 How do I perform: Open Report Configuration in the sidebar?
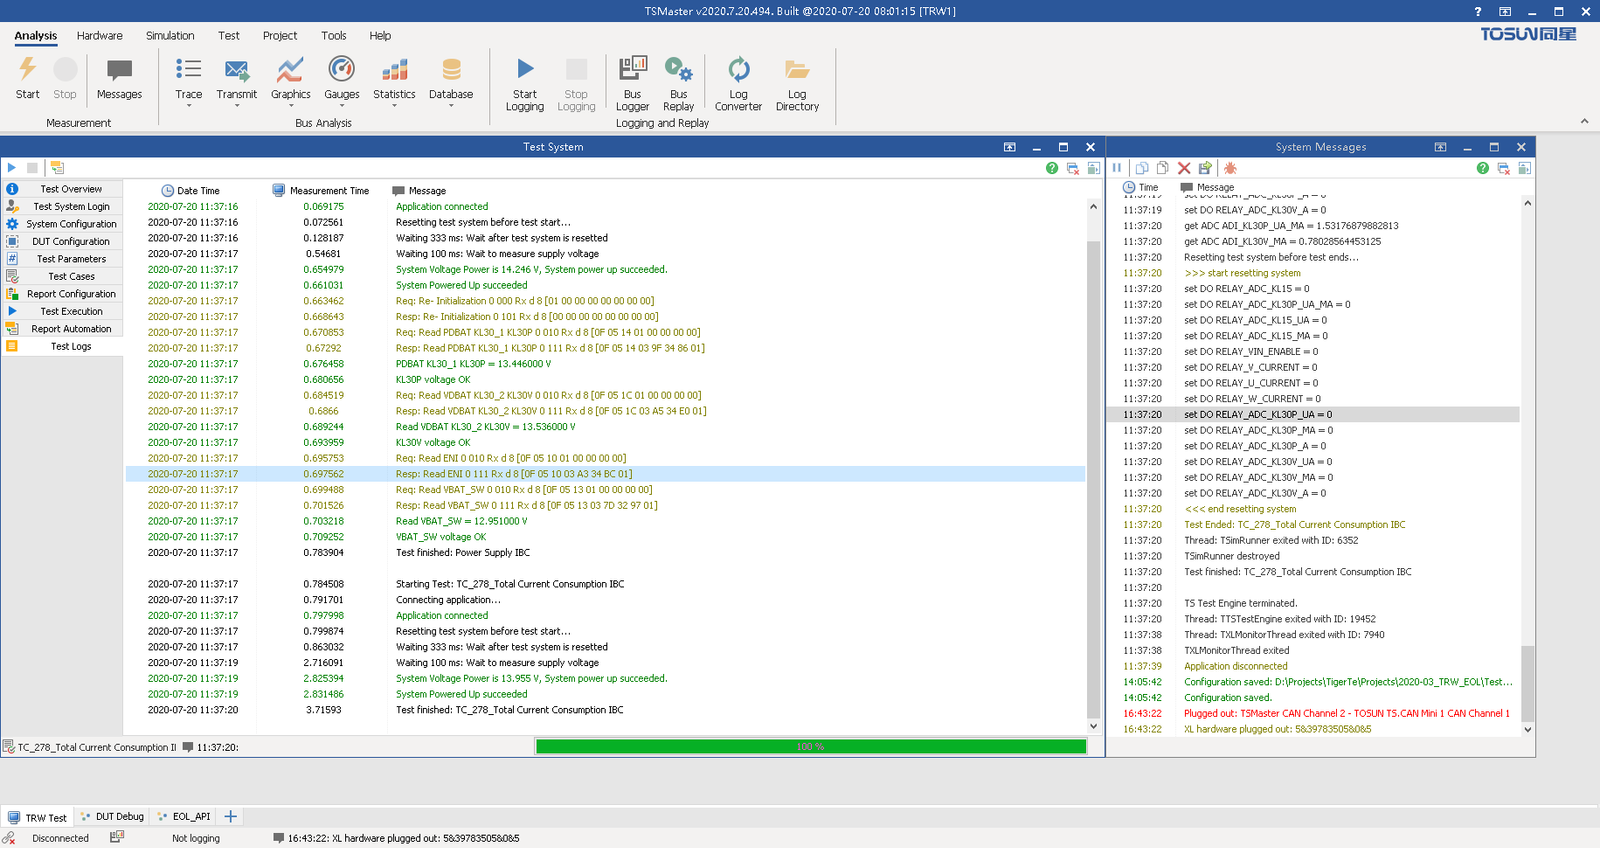63,294
